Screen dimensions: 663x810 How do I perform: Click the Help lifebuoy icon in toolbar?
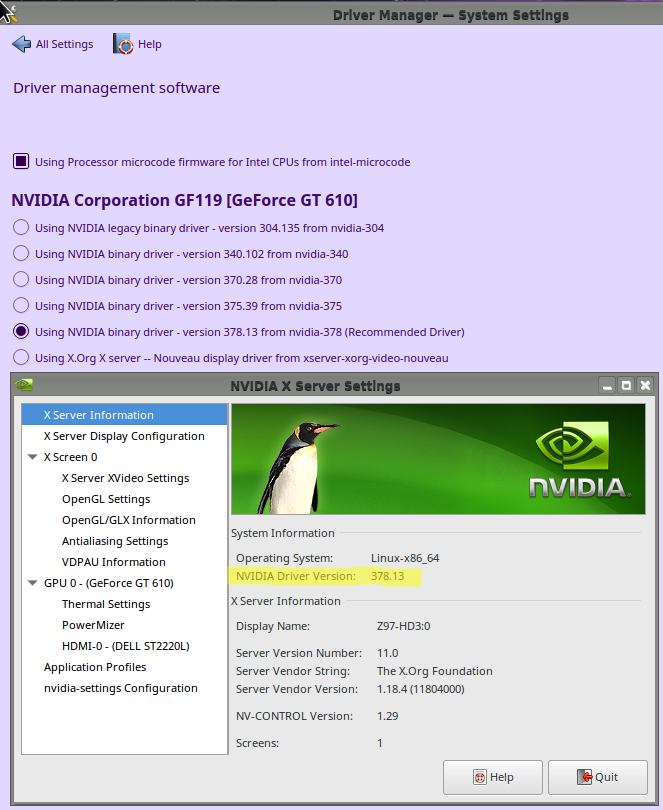tap(123, 44)
